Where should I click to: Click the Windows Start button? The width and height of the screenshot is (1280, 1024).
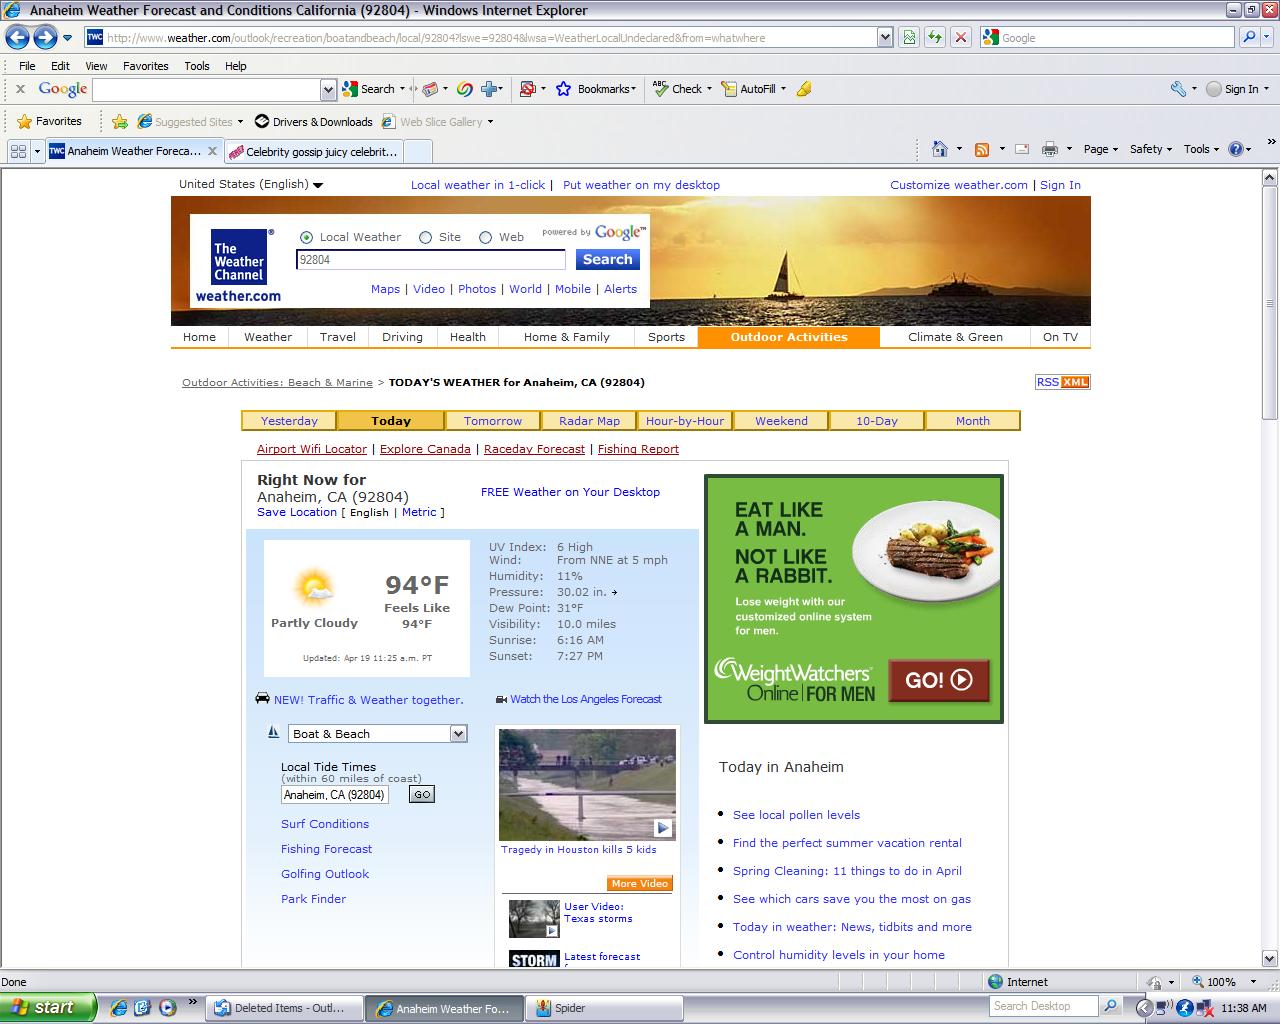(49, 1007)
